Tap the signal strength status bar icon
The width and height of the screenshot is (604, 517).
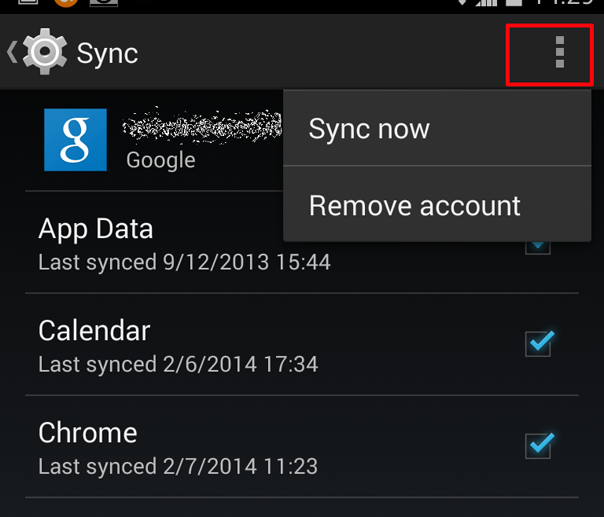[x=486, y=3]
